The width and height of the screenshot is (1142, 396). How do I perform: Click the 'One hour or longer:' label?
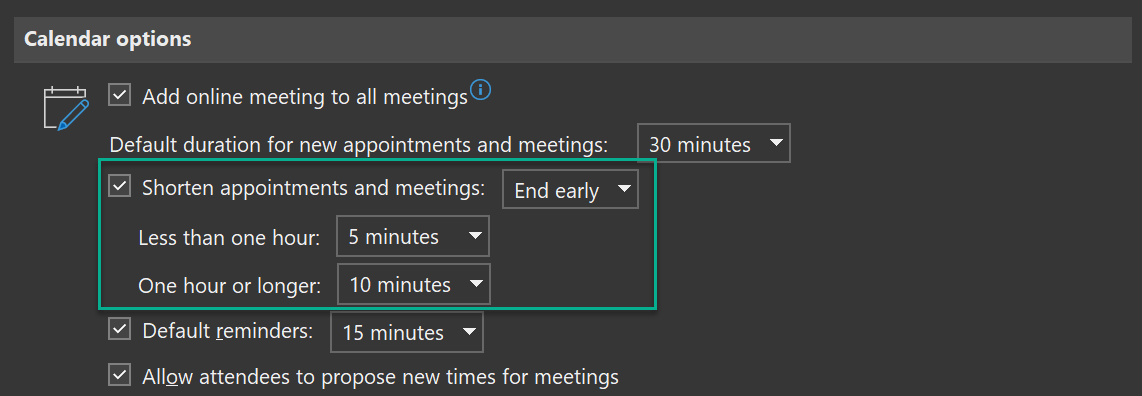pos(230,285)
